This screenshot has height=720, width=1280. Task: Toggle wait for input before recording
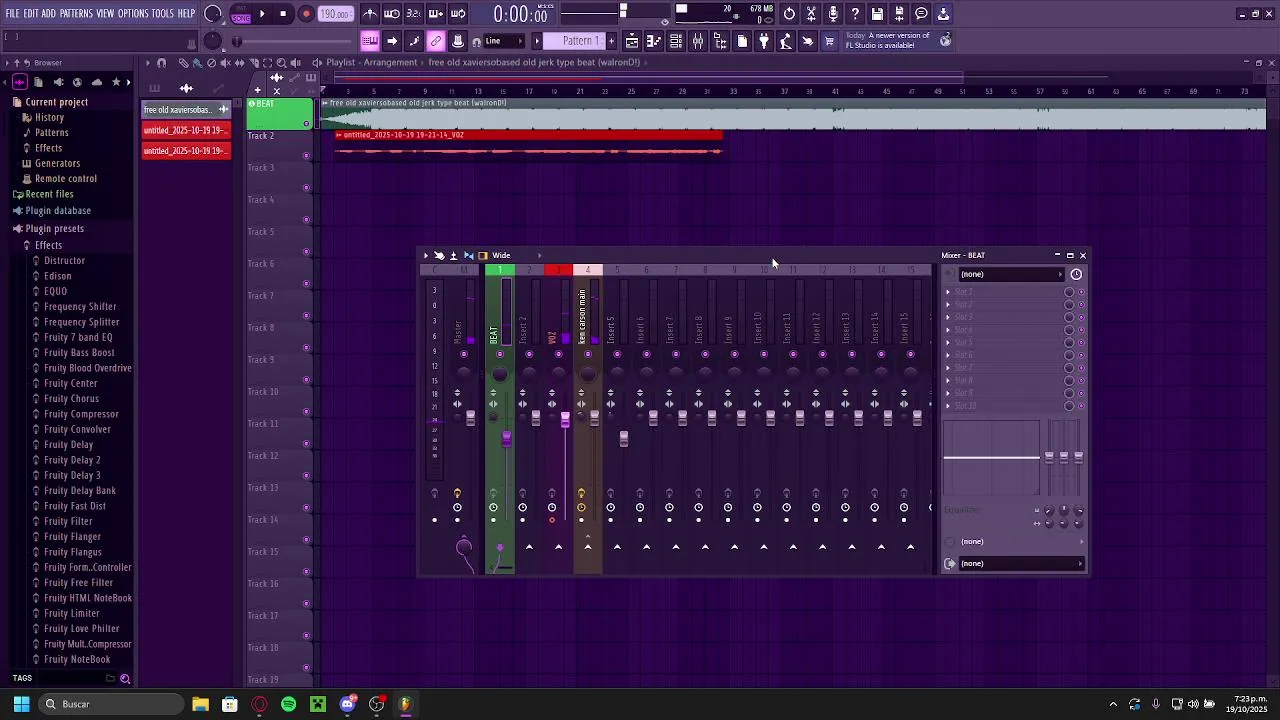[392, 14]
